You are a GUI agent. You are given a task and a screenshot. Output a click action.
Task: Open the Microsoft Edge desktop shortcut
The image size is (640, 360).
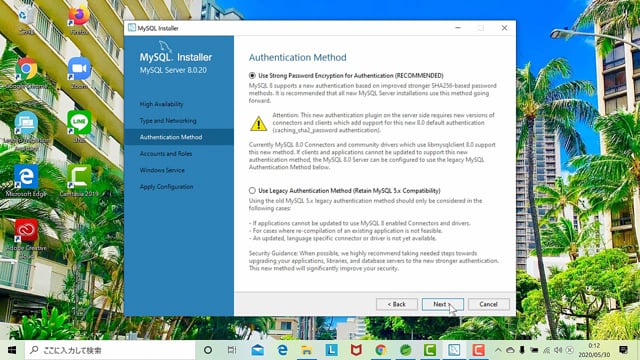(26, 180)
